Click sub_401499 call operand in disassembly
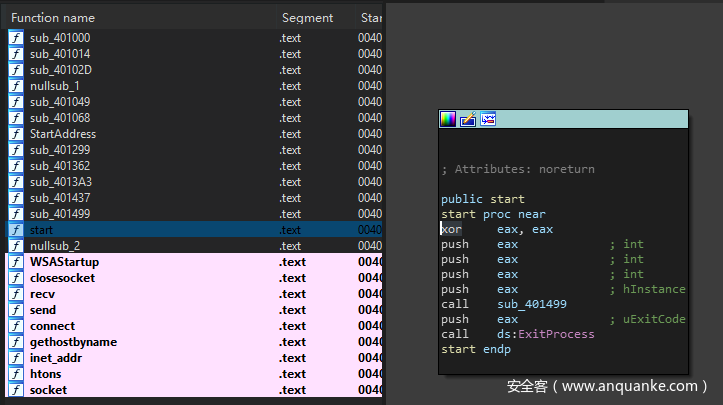723x405 pixels. click(532, 304)
